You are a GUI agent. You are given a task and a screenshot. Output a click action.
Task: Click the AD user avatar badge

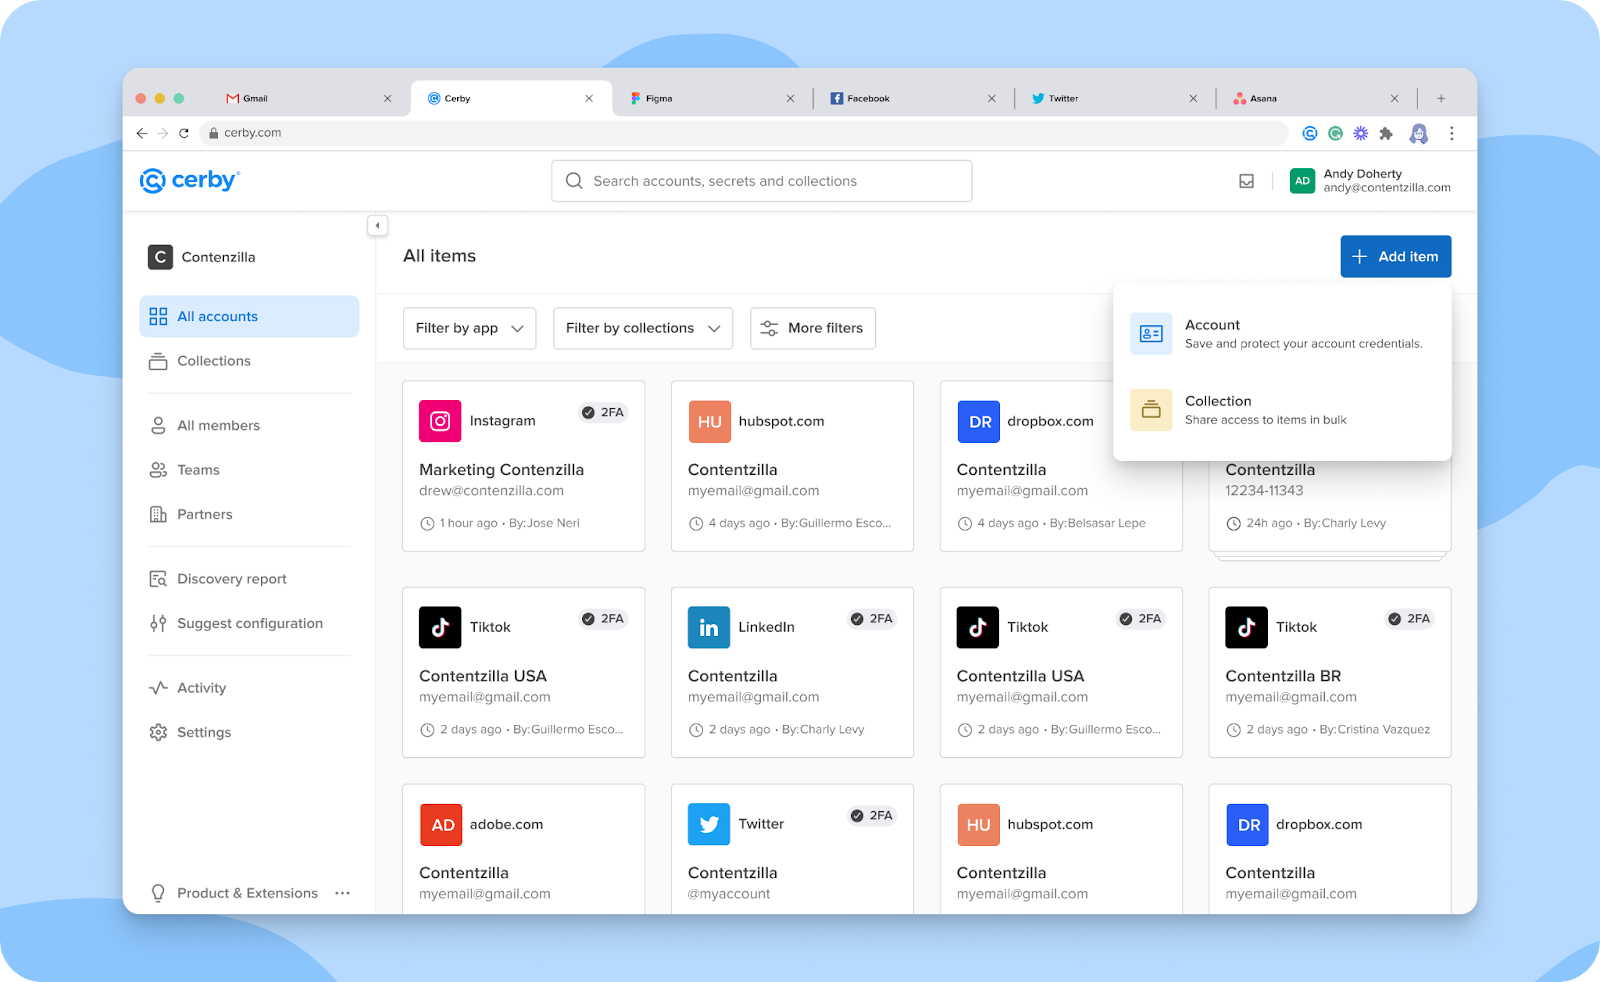[1302, 181]
